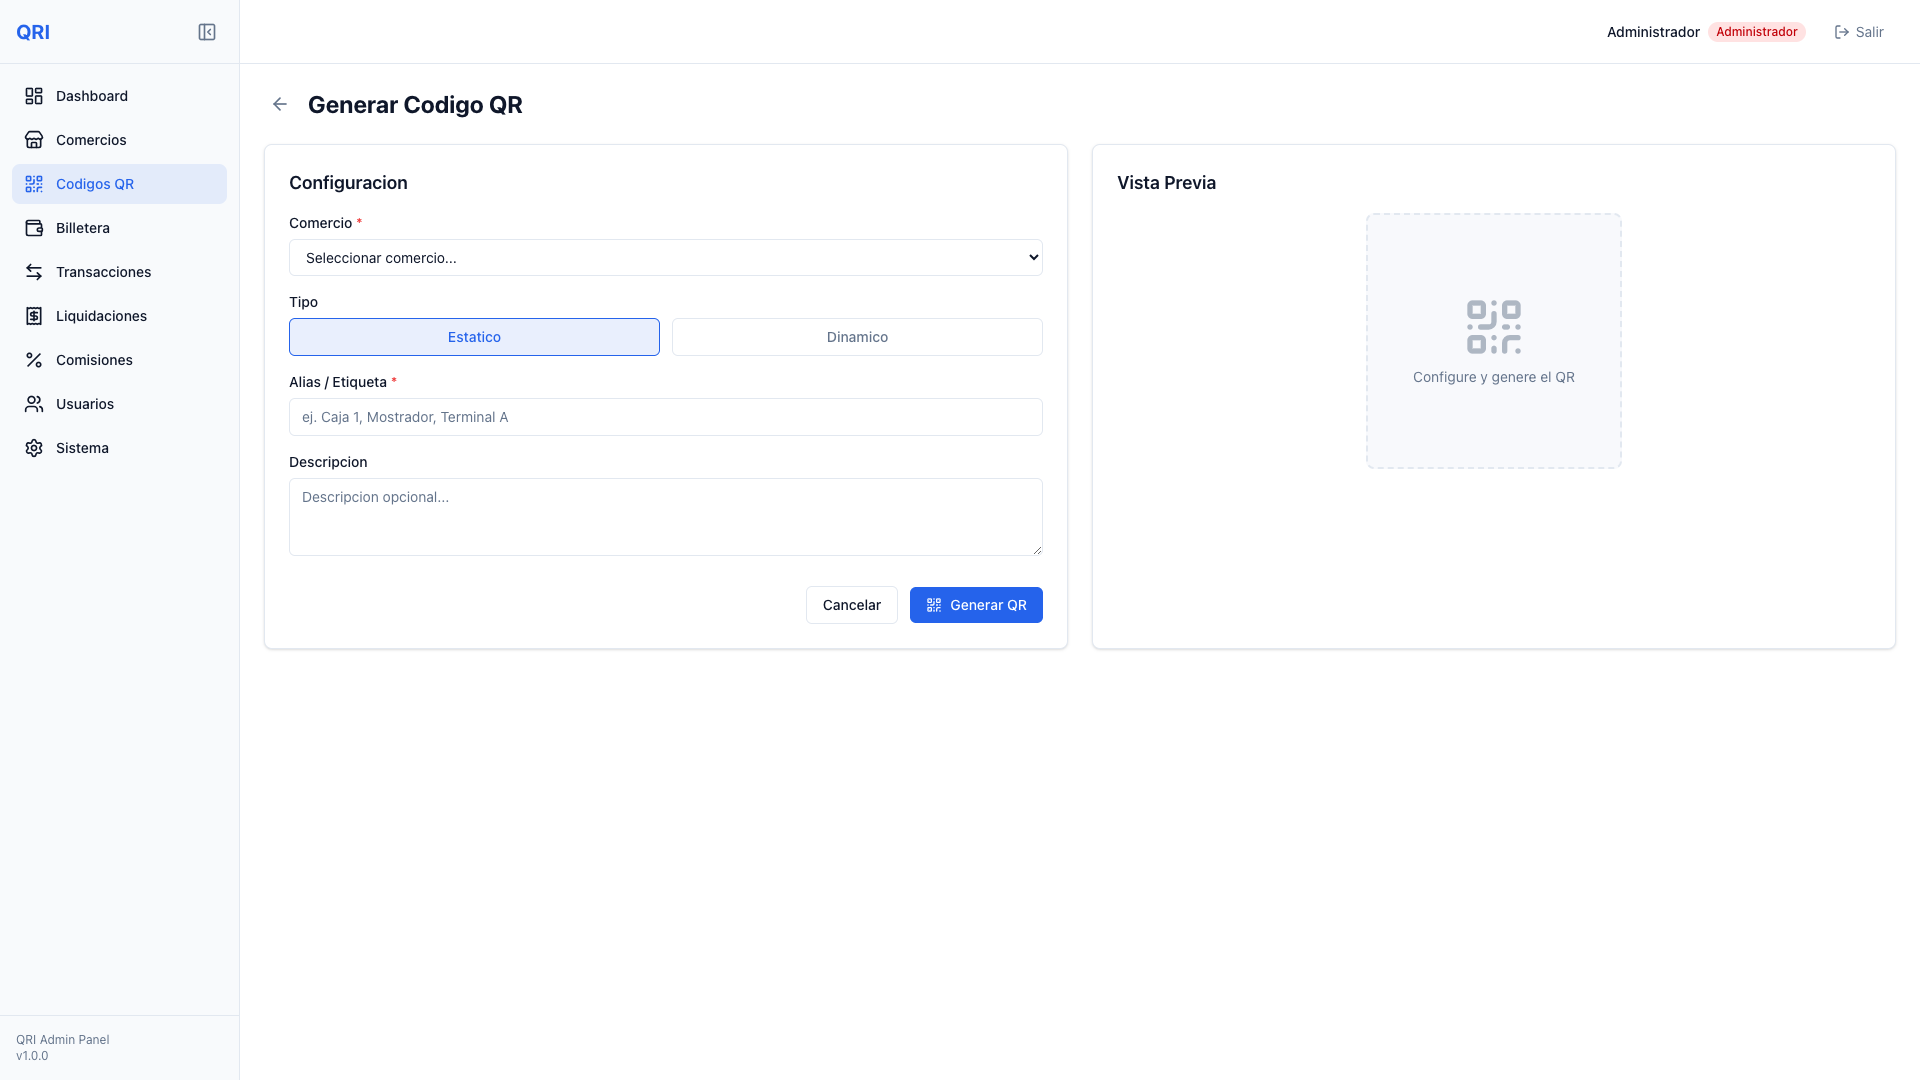Viewport: 1920px width, 1080px height.
Task: Open the Comercios menu label
Action: (x=91, y=140)
